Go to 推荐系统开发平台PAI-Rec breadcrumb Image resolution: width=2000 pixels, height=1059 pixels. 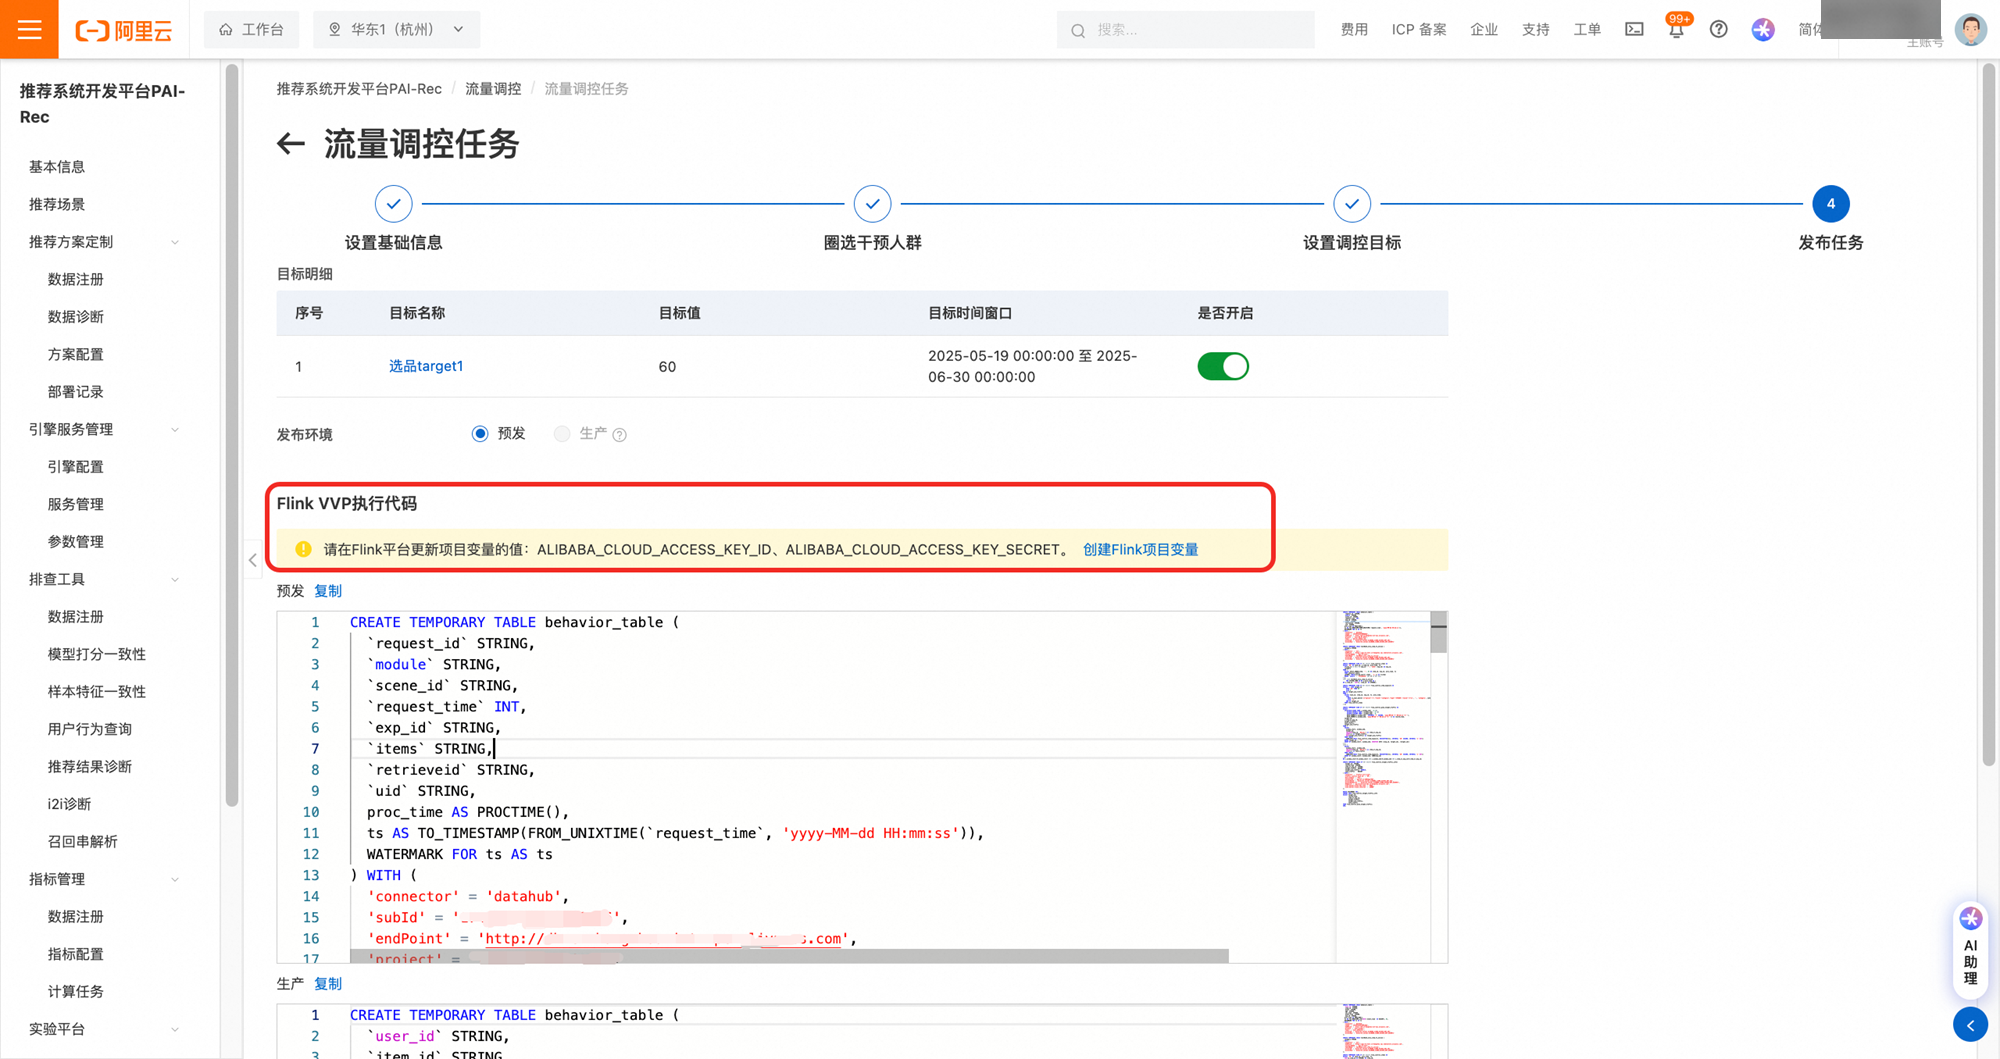point(359,89)
